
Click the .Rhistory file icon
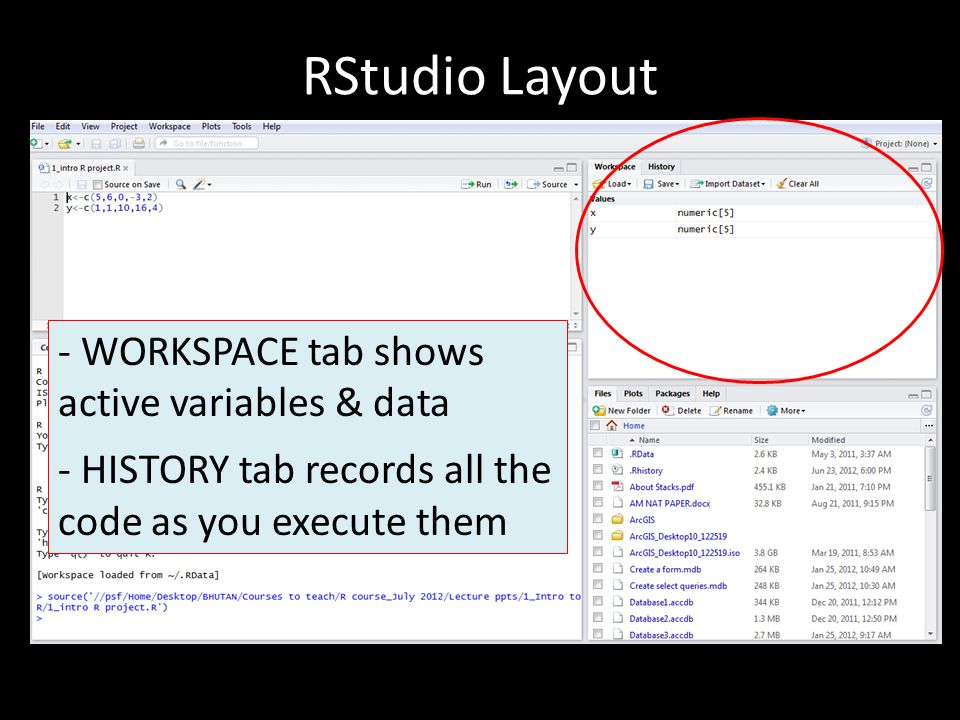[617, 470]
